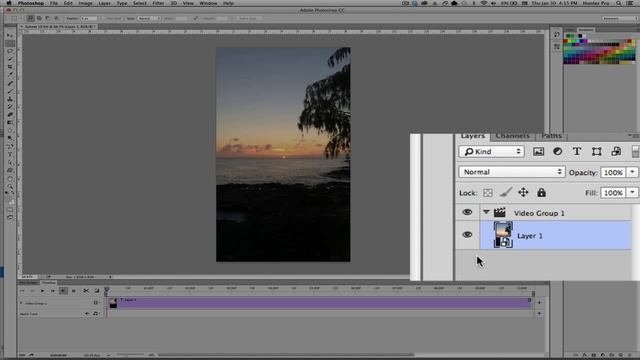Open the Fill slider arrow

pos(632,193)
